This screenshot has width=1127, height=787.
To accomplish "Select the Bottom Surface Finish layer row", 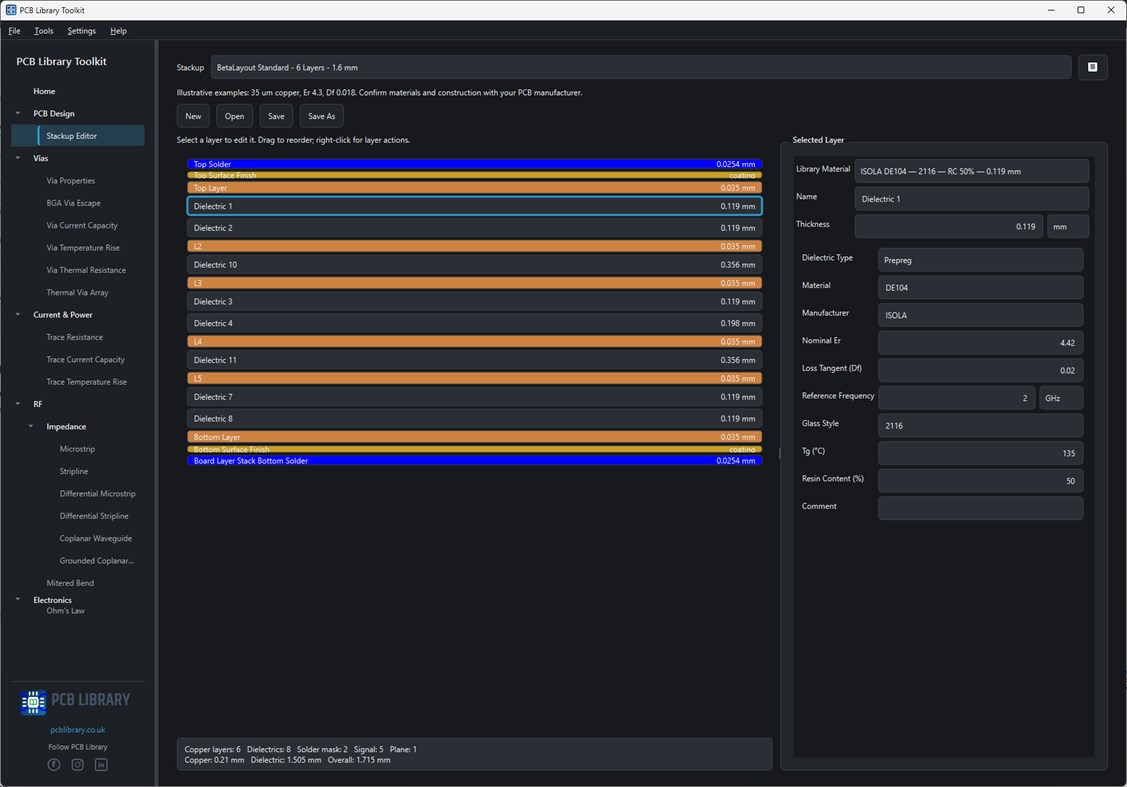I will 474,449.
